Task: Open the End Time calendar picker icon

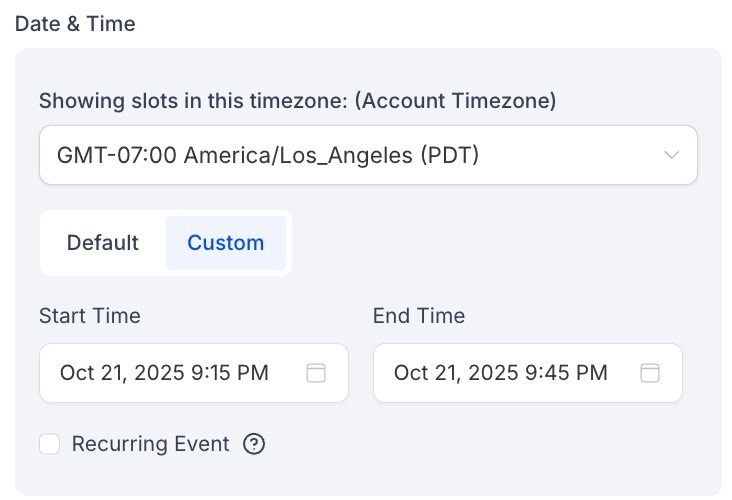Action: pyautogui.click(x=650, y=373)
